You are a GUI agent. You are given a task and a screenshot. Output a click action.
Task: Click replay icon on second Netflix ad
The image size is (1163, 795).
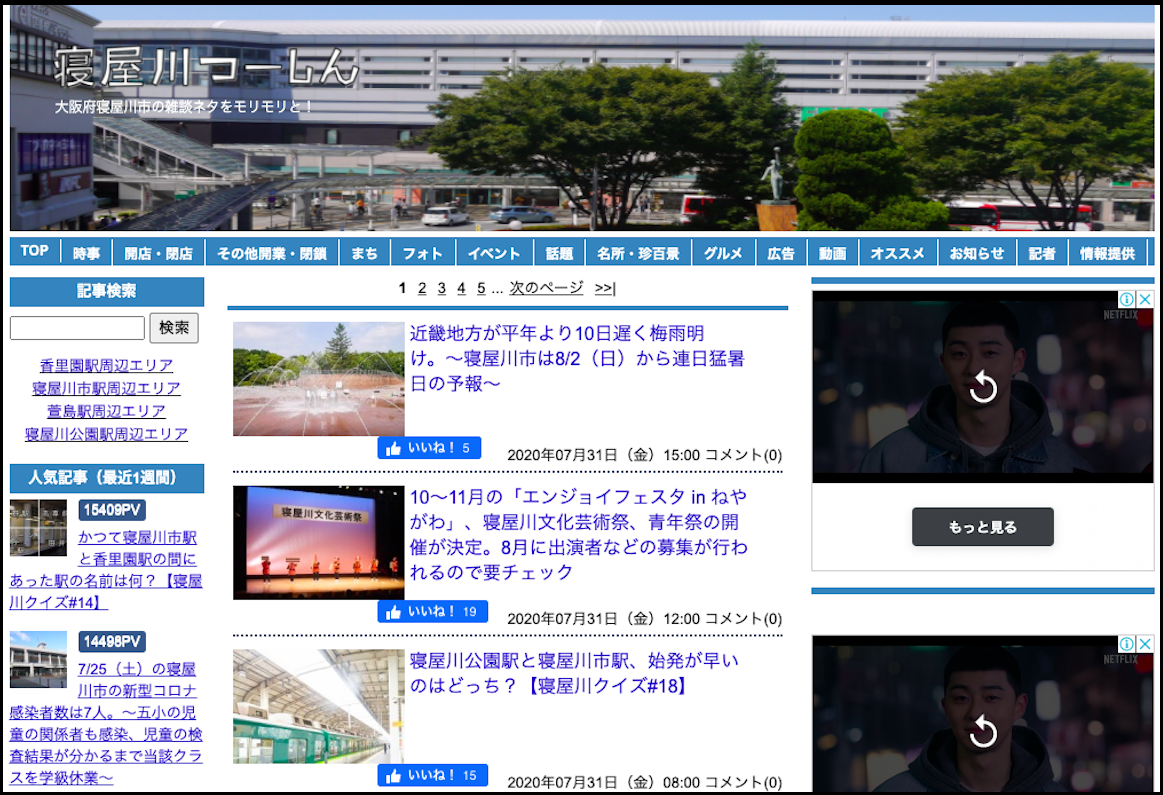[x=983, y=733]
